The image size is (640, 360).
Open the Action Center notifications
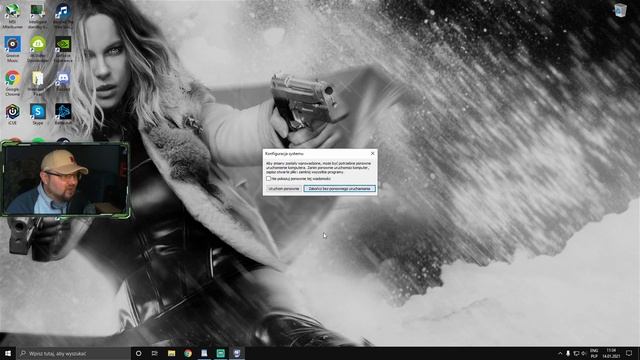(629, 353)
